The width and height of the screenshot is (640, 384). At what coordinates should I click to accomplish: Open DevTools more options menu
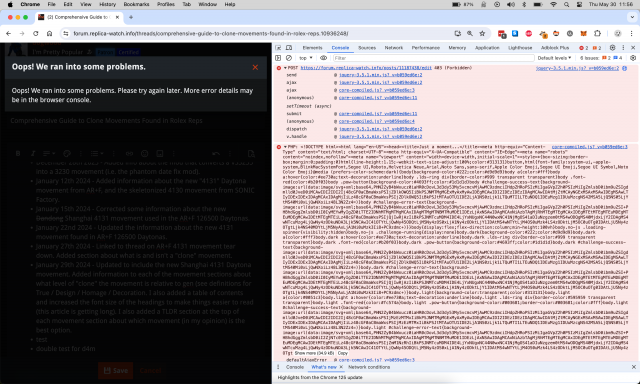(x=623, y=48)
